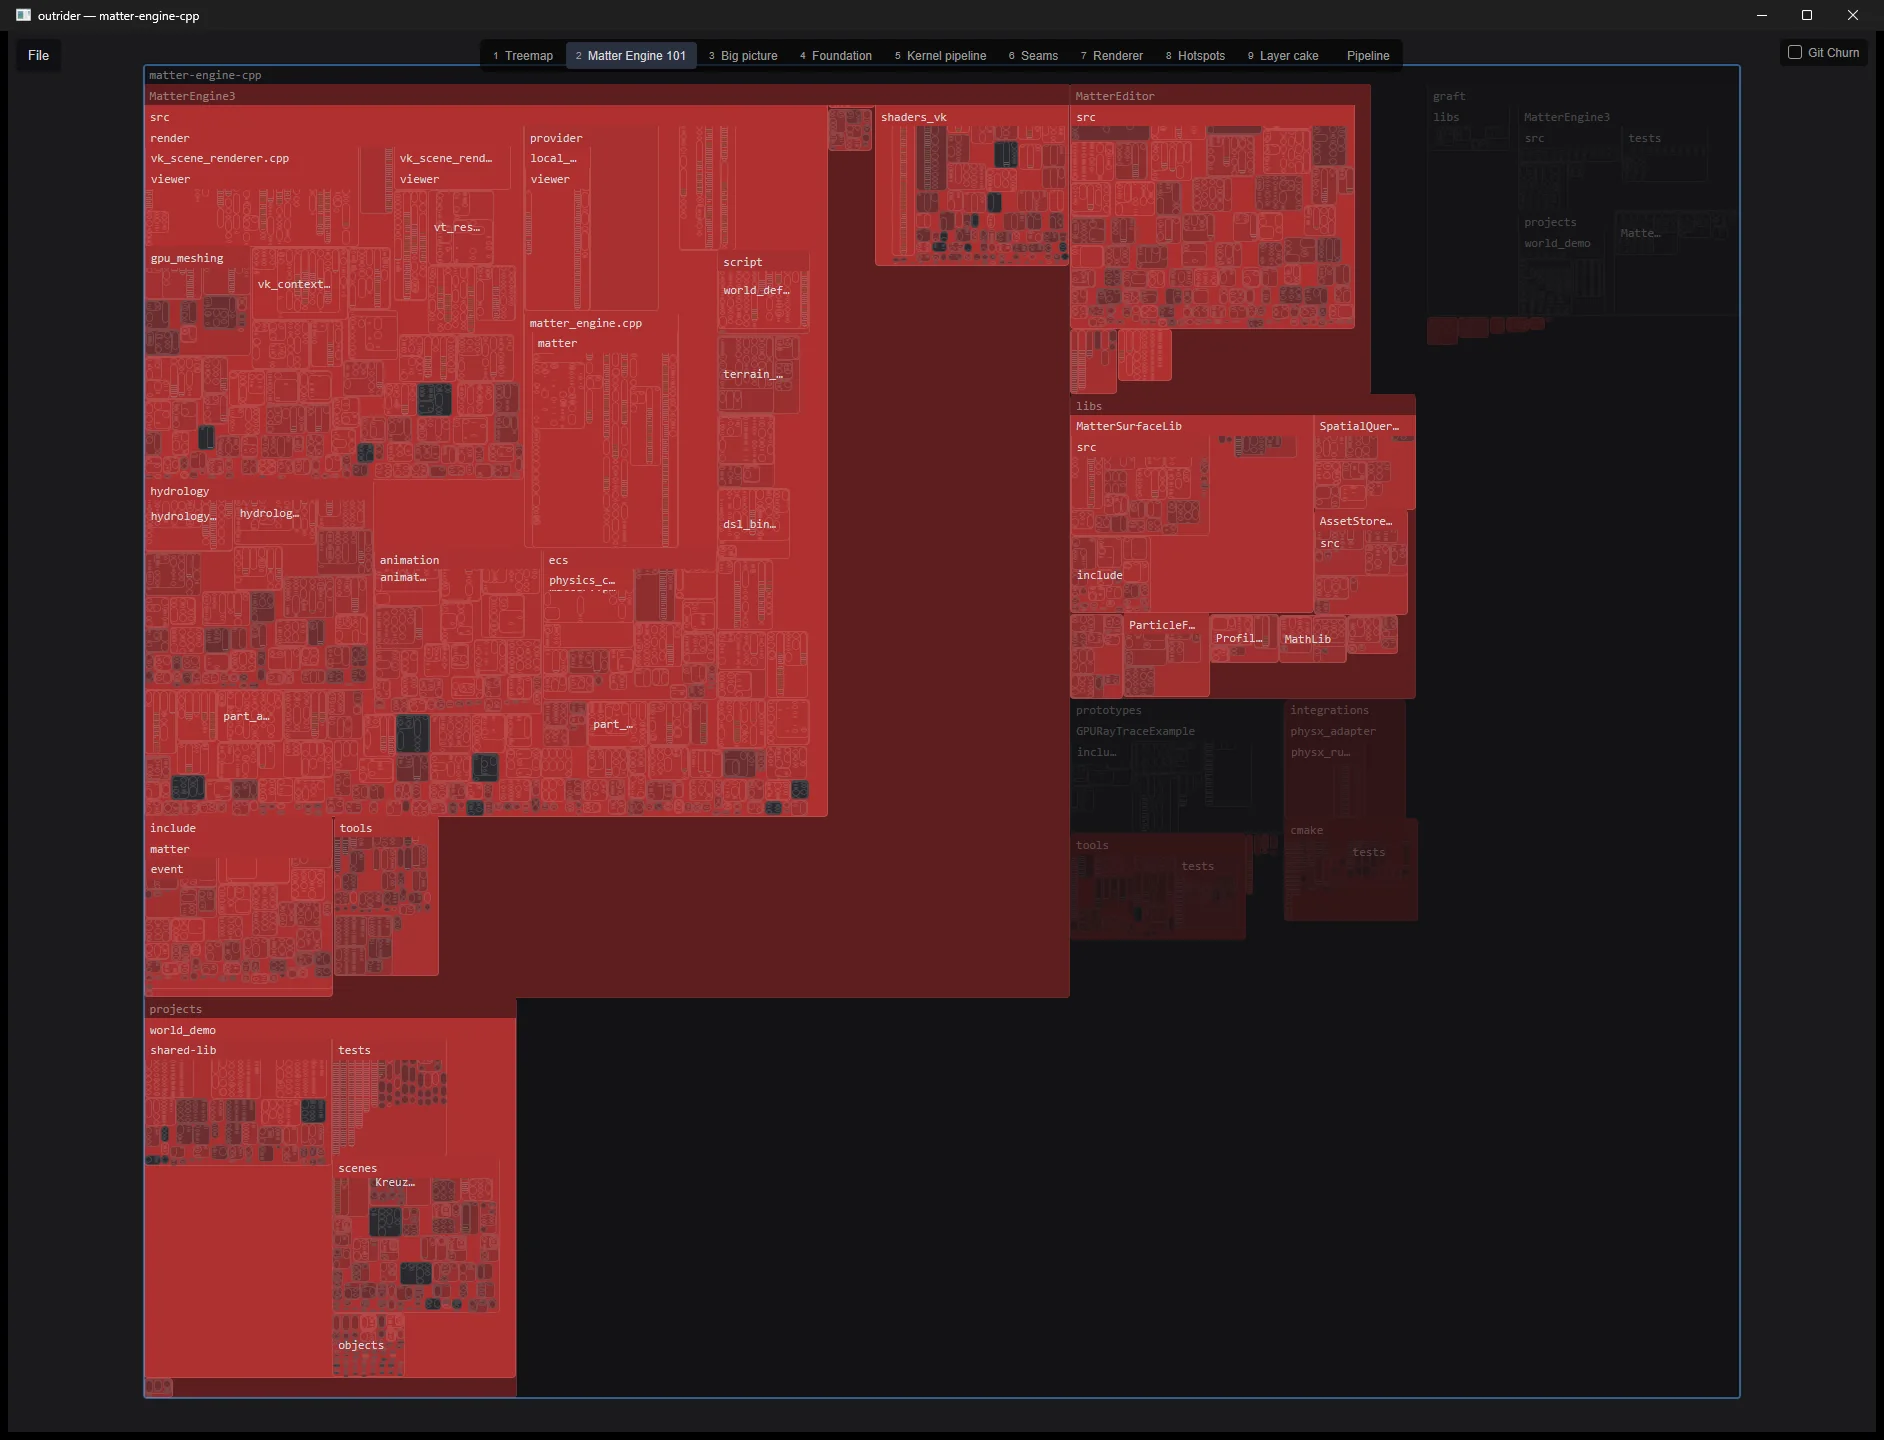Image resolution: width=1884 pixels, height=1440 pixels.
Task: Click the animation folder label
Action: coord(410,560)
